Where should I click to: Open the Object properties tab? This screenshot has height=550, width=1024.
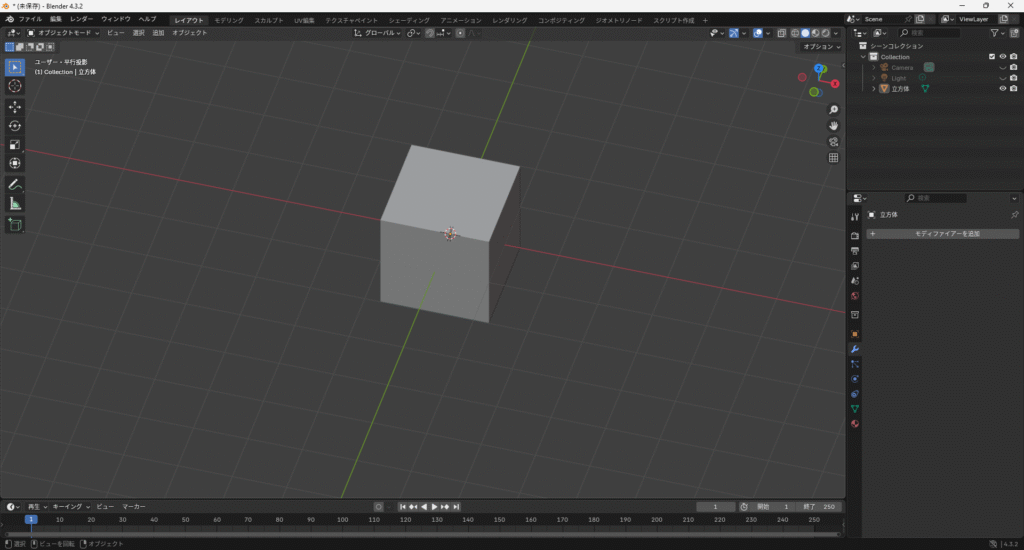[x=854, y=334]
